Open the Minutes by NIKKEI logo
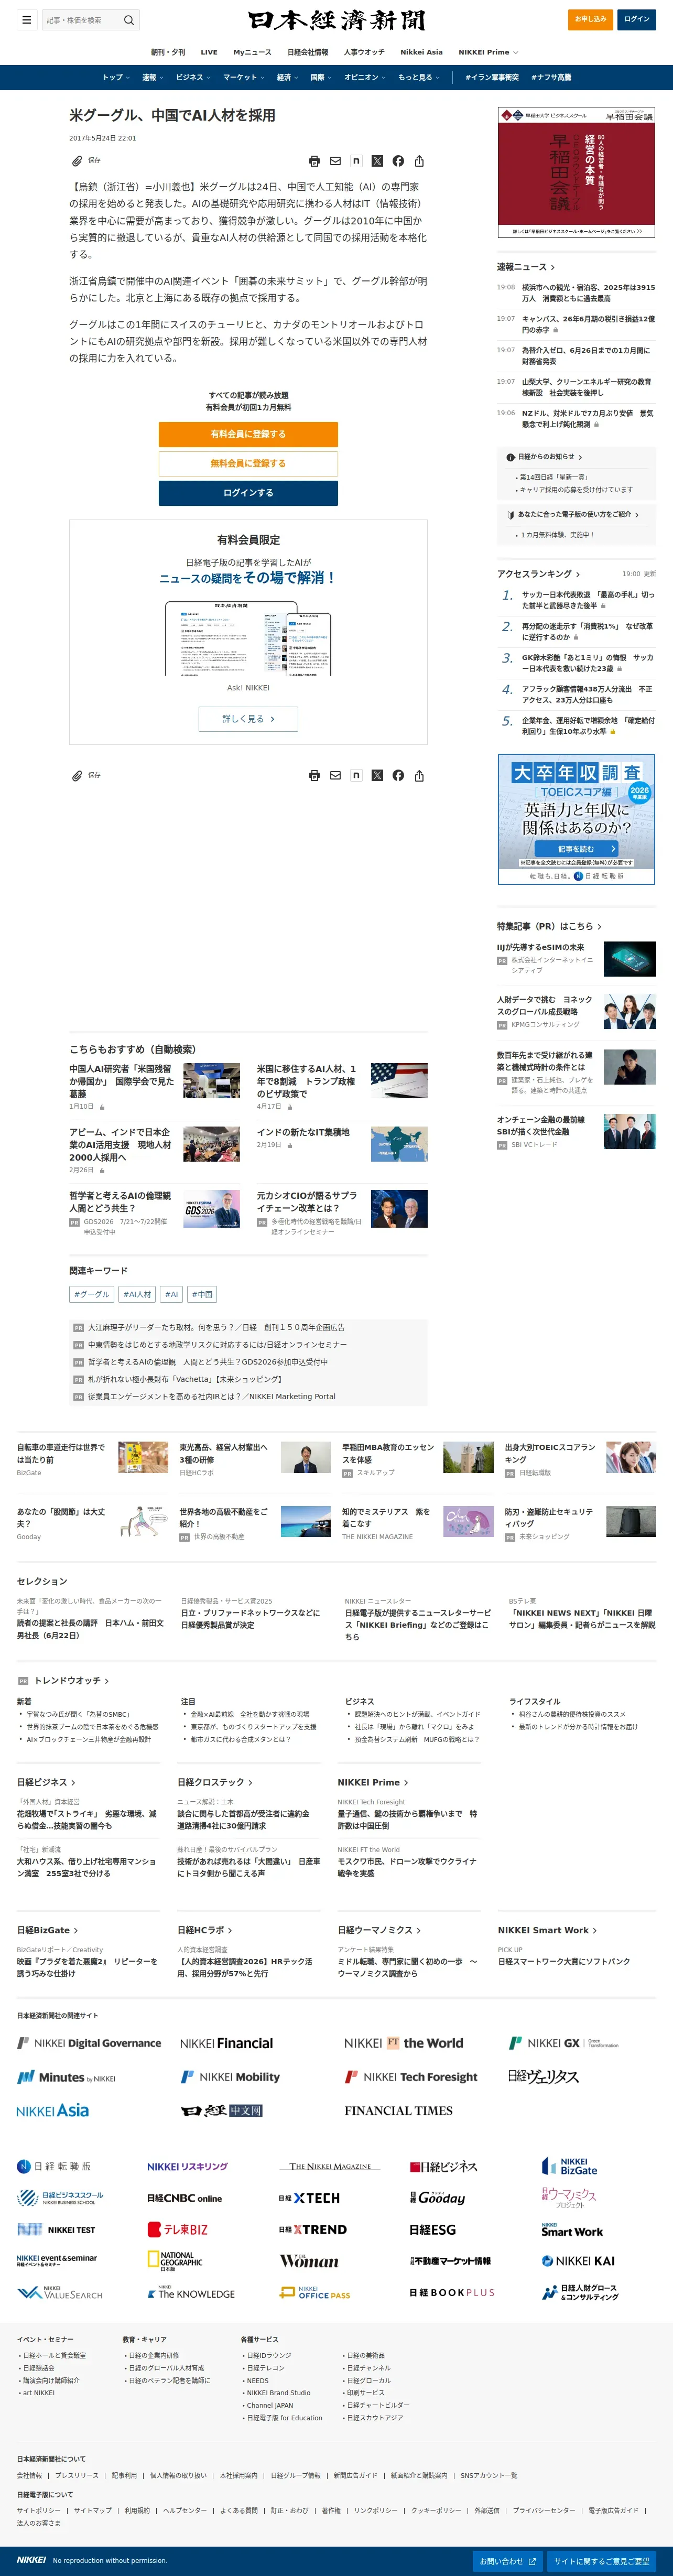The height and width of the screenshot is (2576, 673). tap(66, 2077)
